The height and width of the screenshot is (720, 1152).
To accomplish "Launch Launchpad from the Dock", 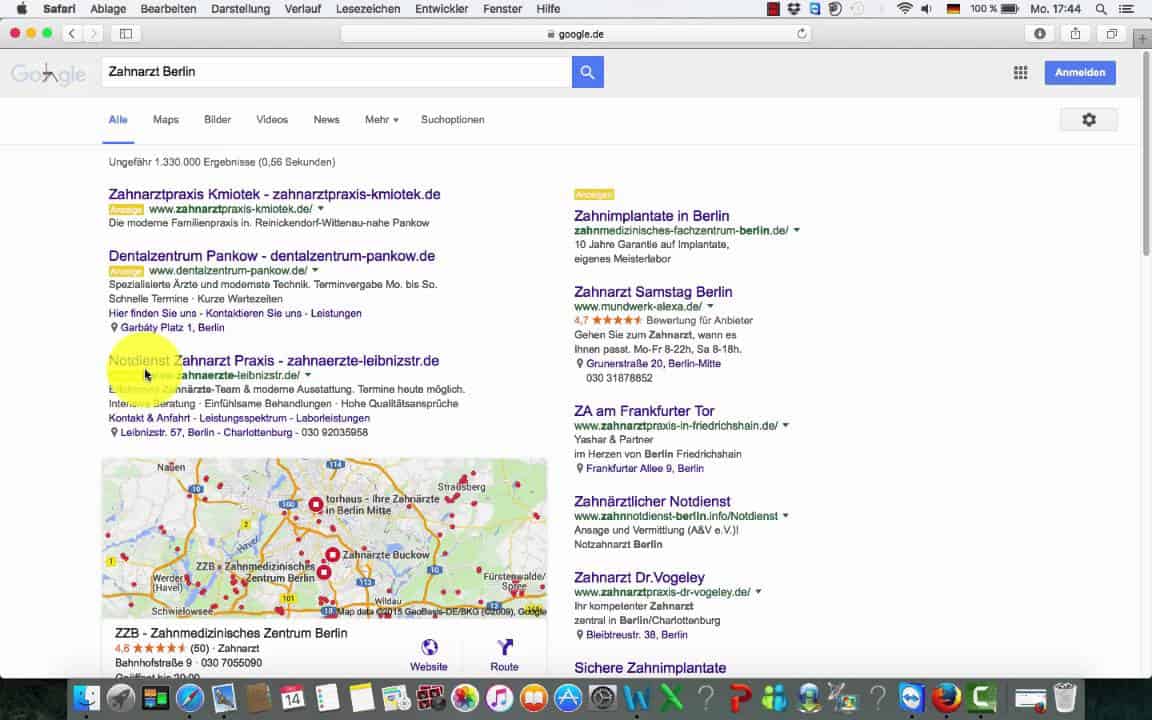I will tap(121, 698).
